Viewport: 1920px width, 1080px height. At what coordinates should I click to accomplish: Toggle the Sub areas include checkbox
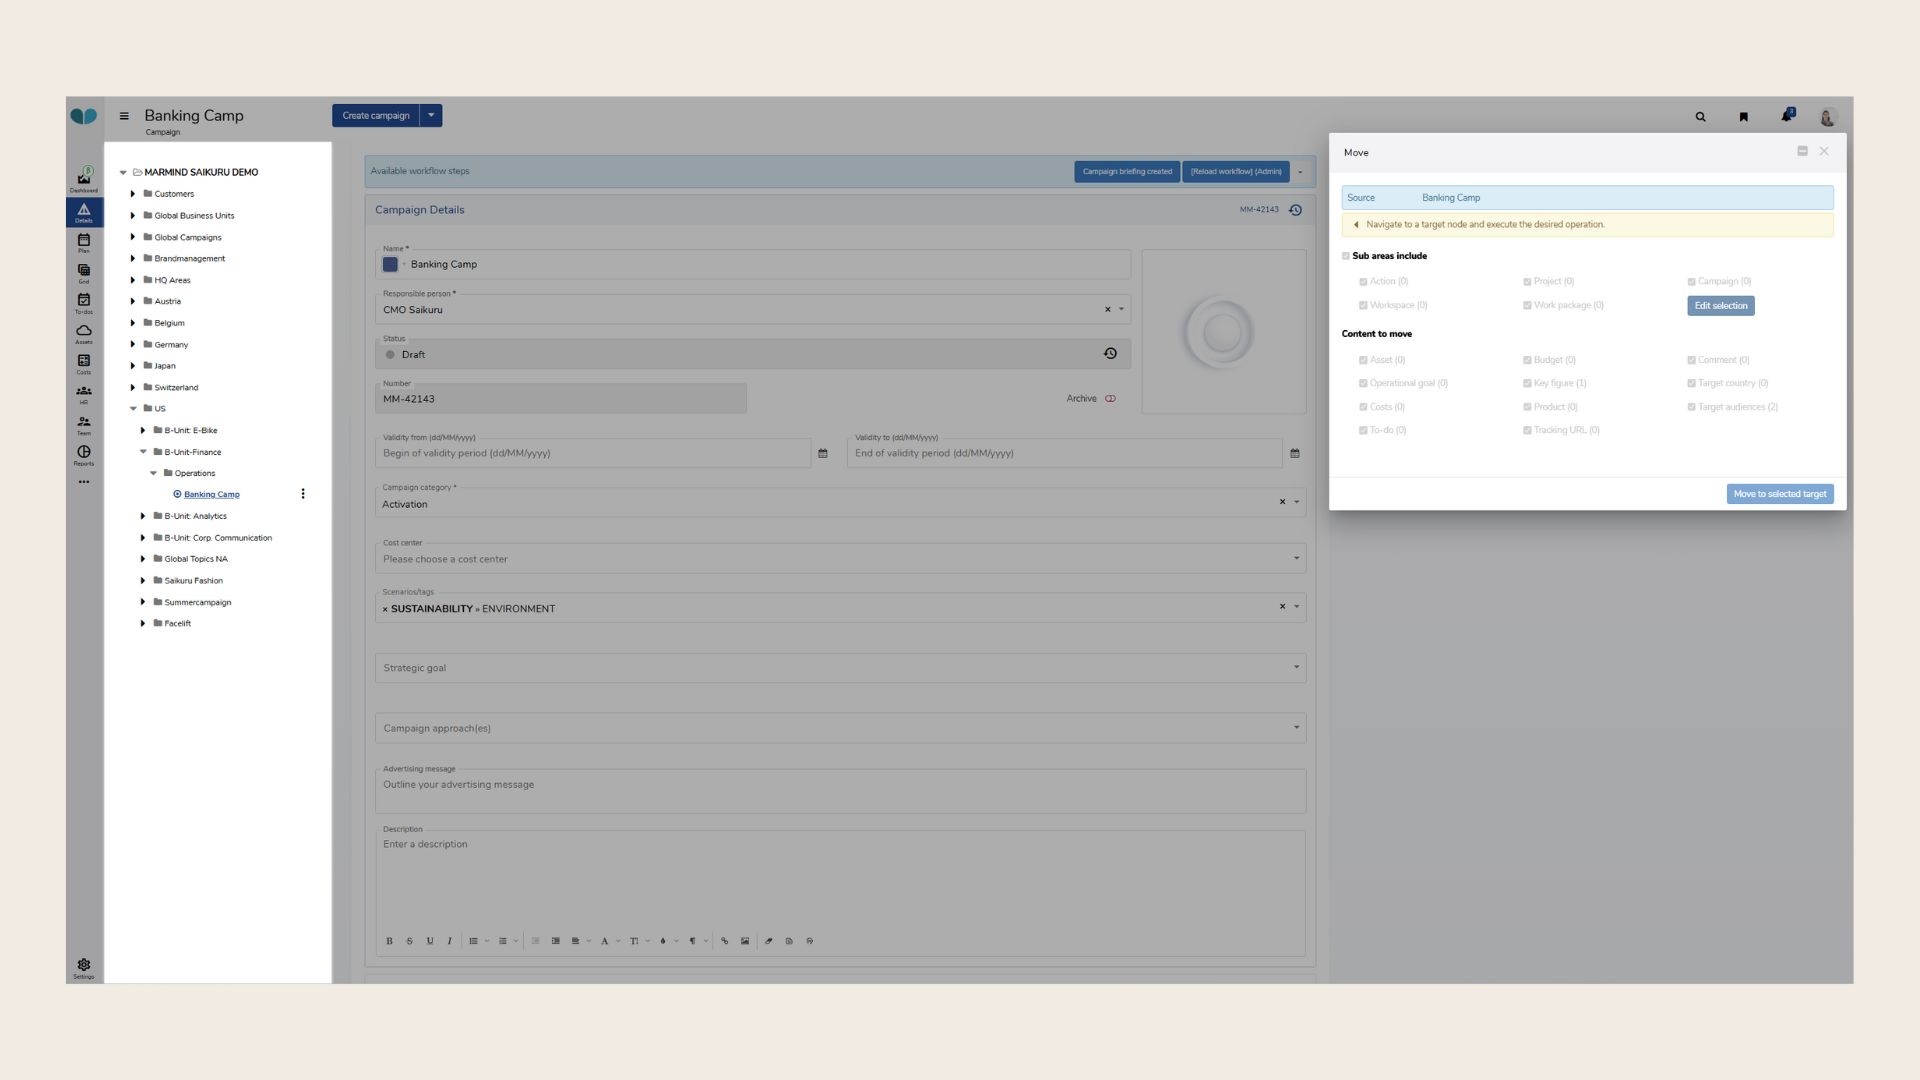click(1346, 256)
